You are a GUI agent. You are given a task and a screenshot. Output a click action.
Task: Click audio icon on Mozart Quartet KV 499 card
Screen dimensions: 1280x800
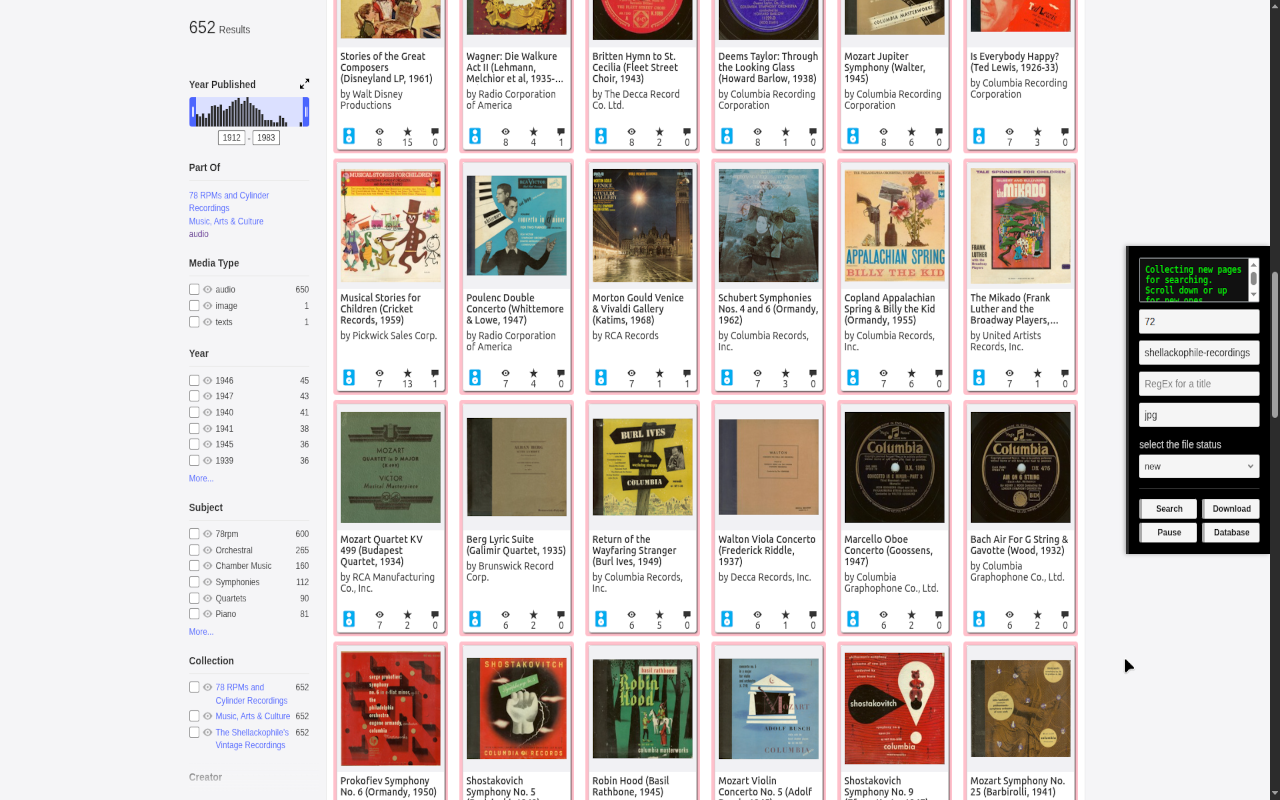(349, 619)
